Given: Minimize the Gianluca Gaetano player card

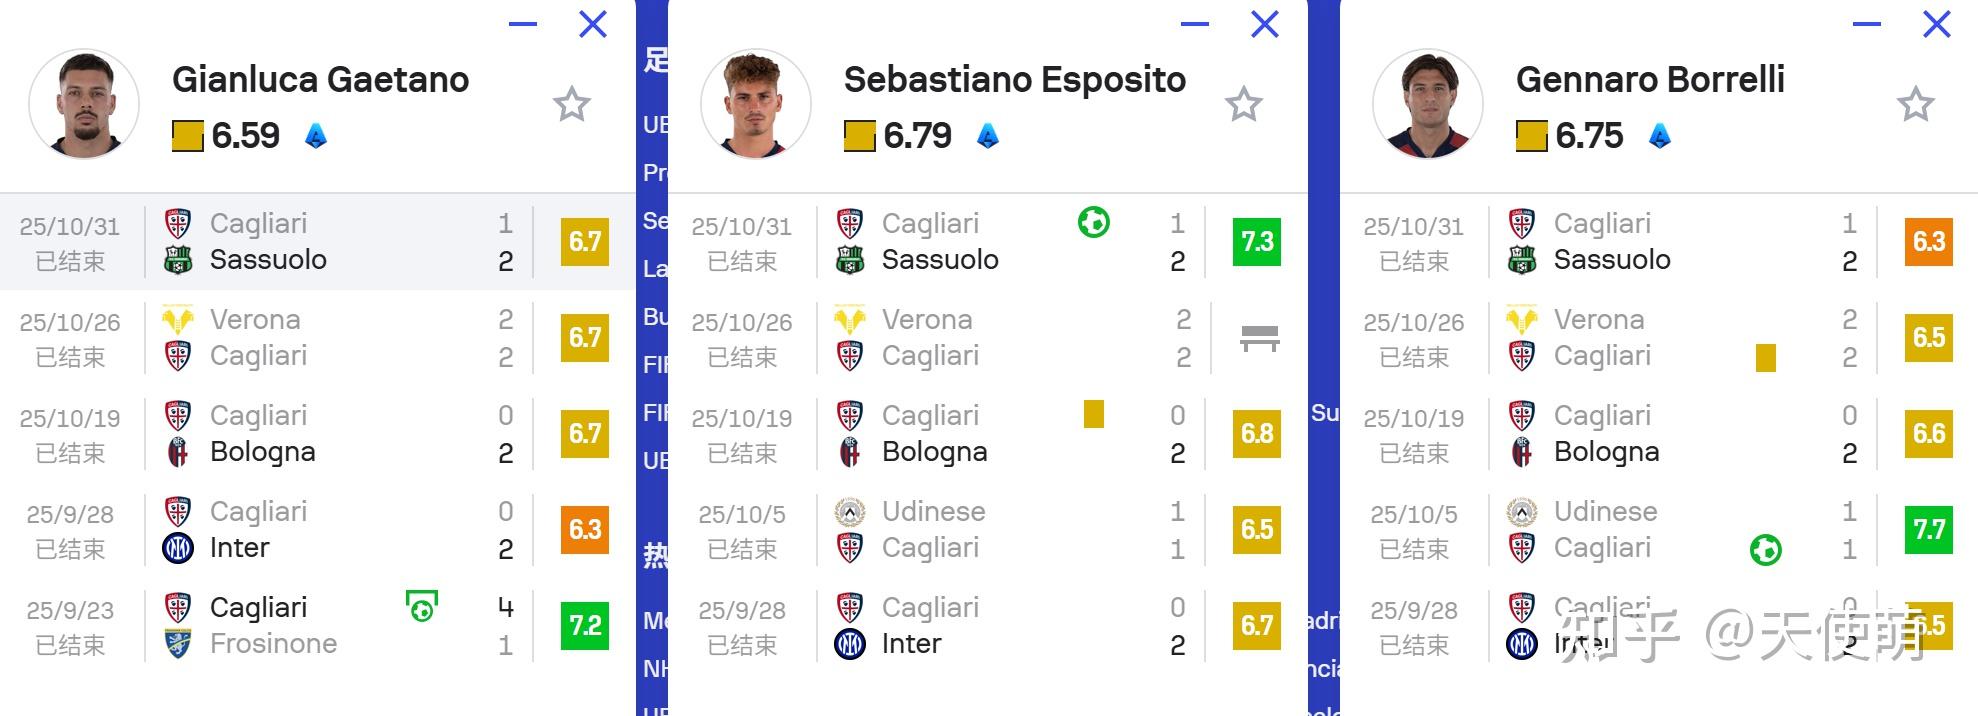Looking at the screenshot, I should point(523,24).
